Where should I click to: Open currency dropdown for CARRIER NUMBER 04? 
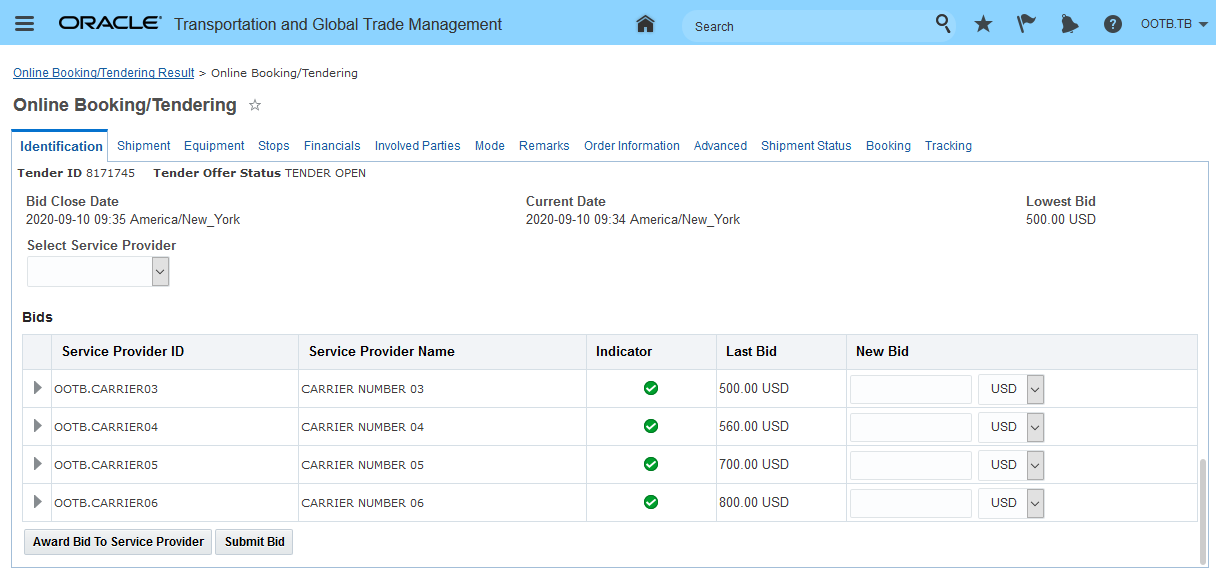point(1035,427)
